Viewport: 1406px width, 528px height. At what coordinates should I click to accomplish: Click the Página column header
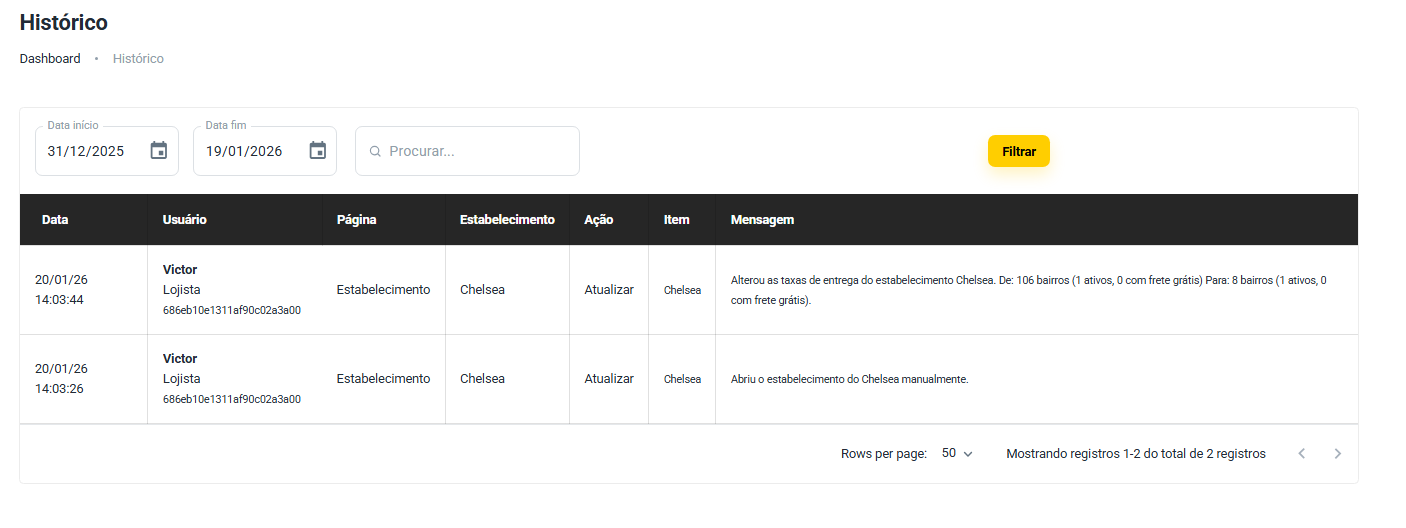coord(356,220)
